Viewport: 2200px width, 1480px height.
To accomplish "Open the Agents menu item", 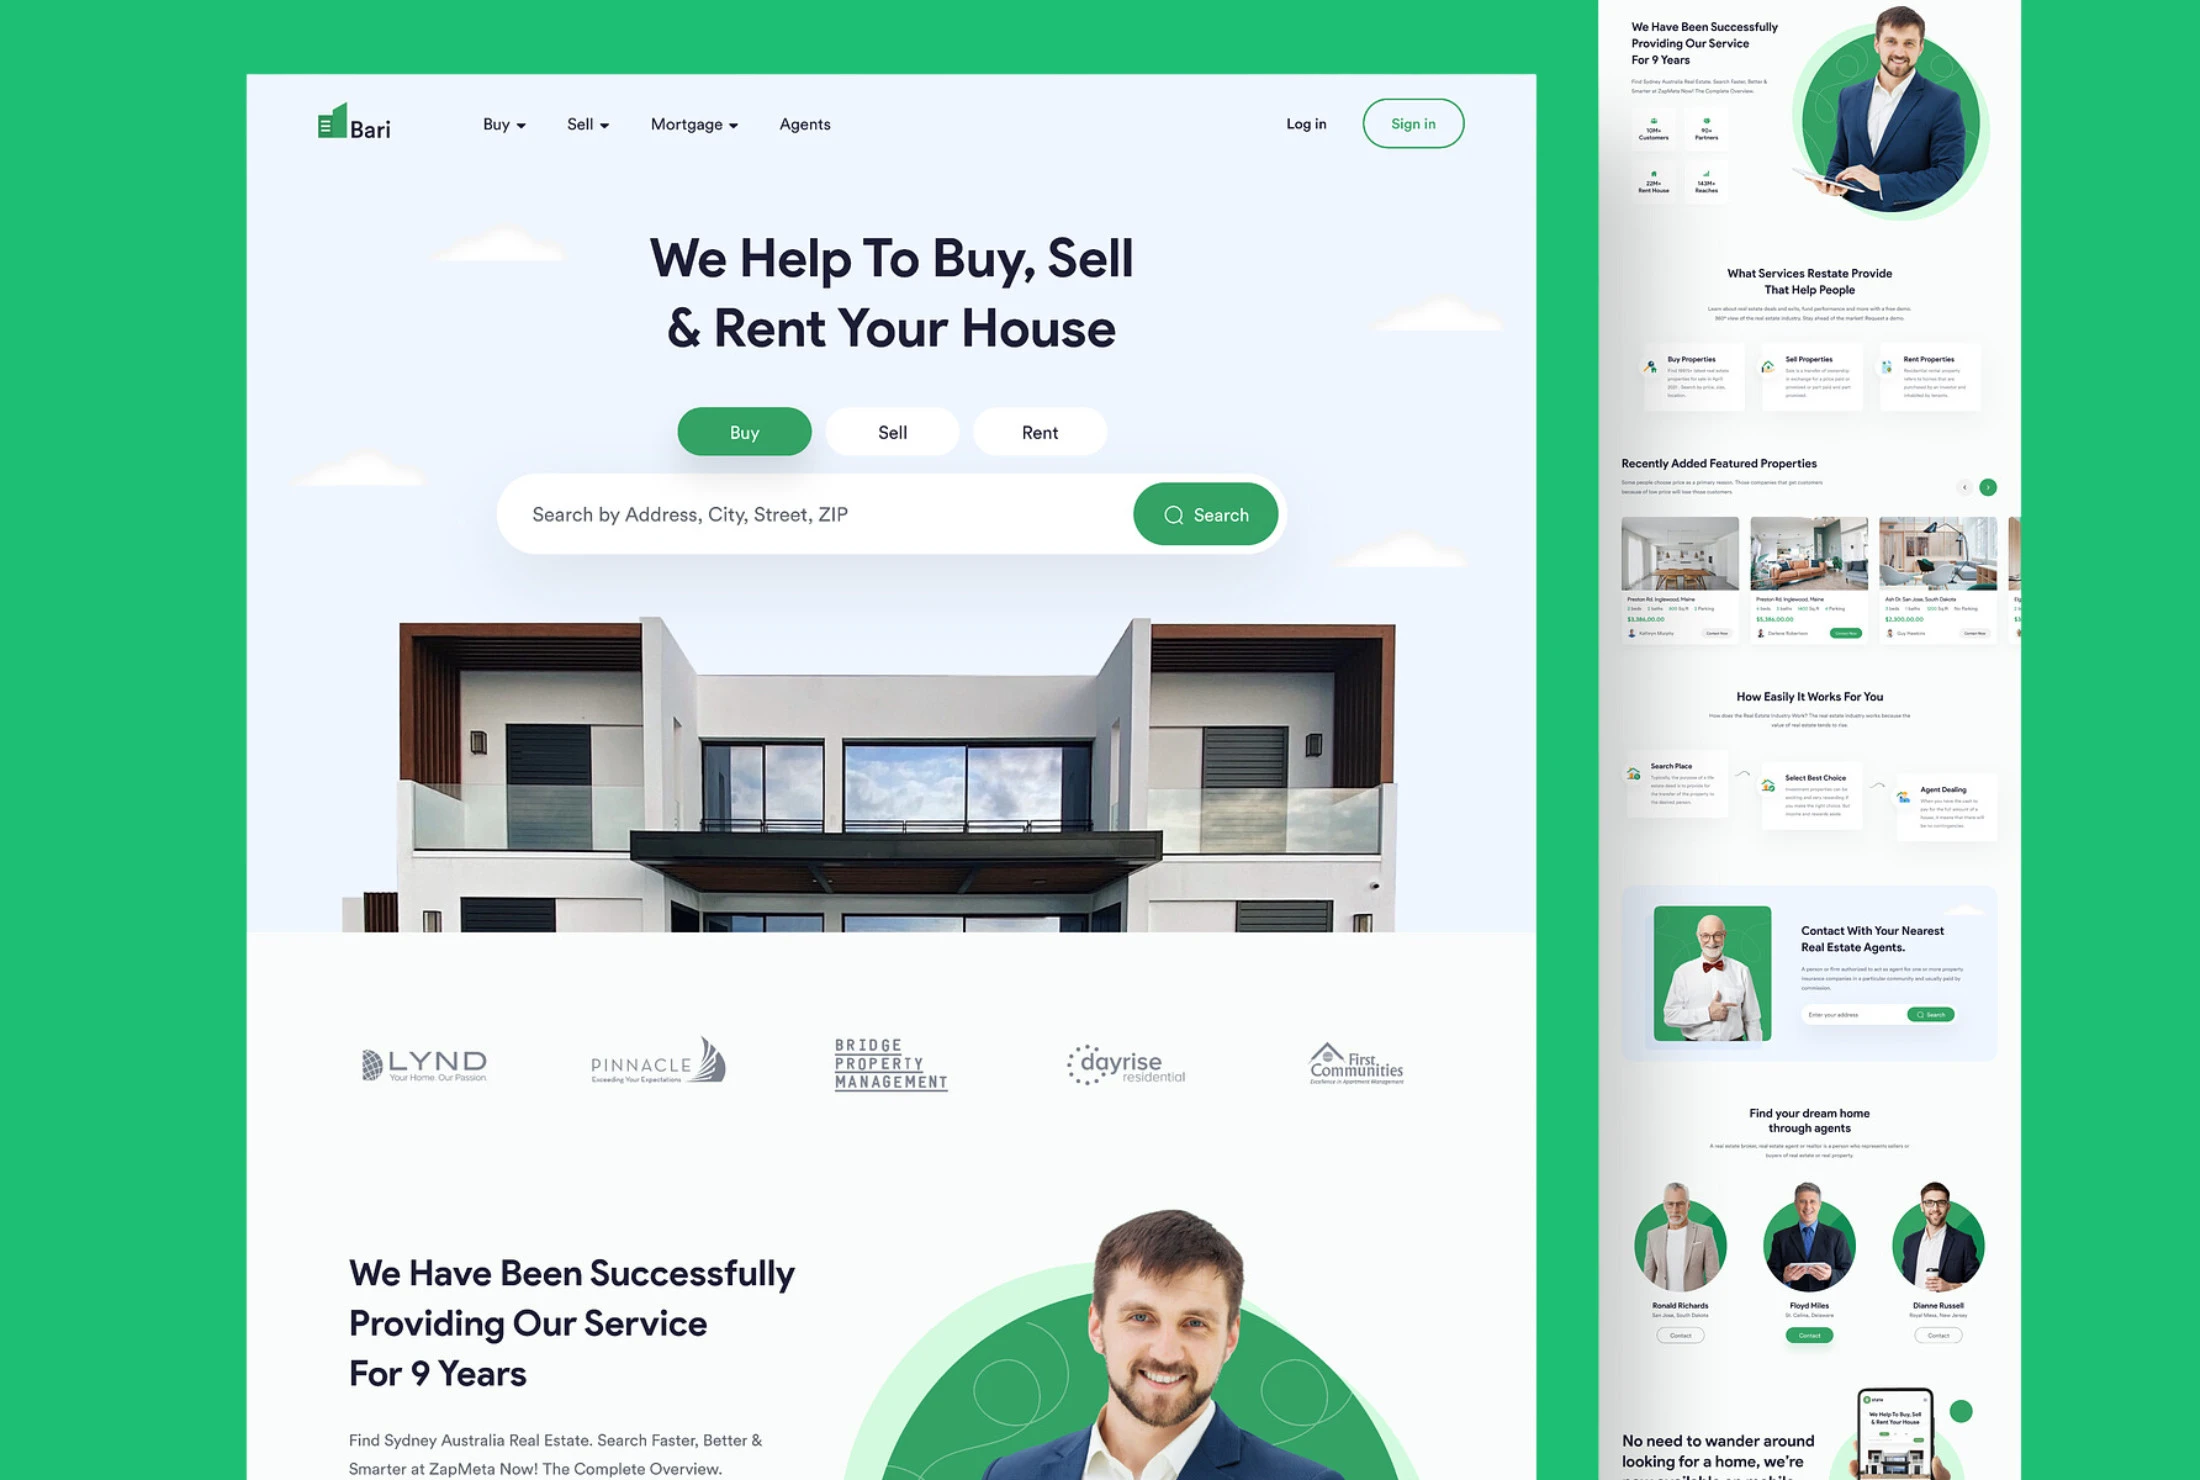I will (x=804, y=122).
